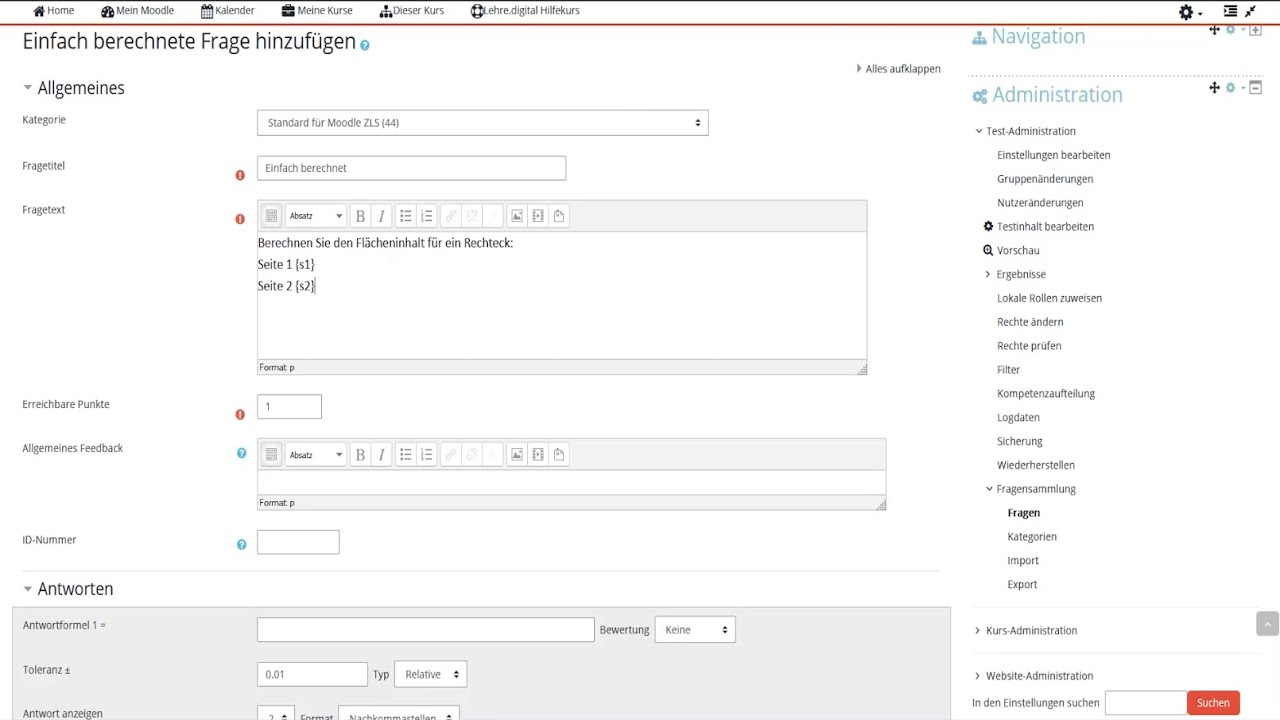Image resolution: width=1280 pixels, height=720 pixels.
Task: Open Einstellungen bearbeiten link
Action: pos(1053,155)
